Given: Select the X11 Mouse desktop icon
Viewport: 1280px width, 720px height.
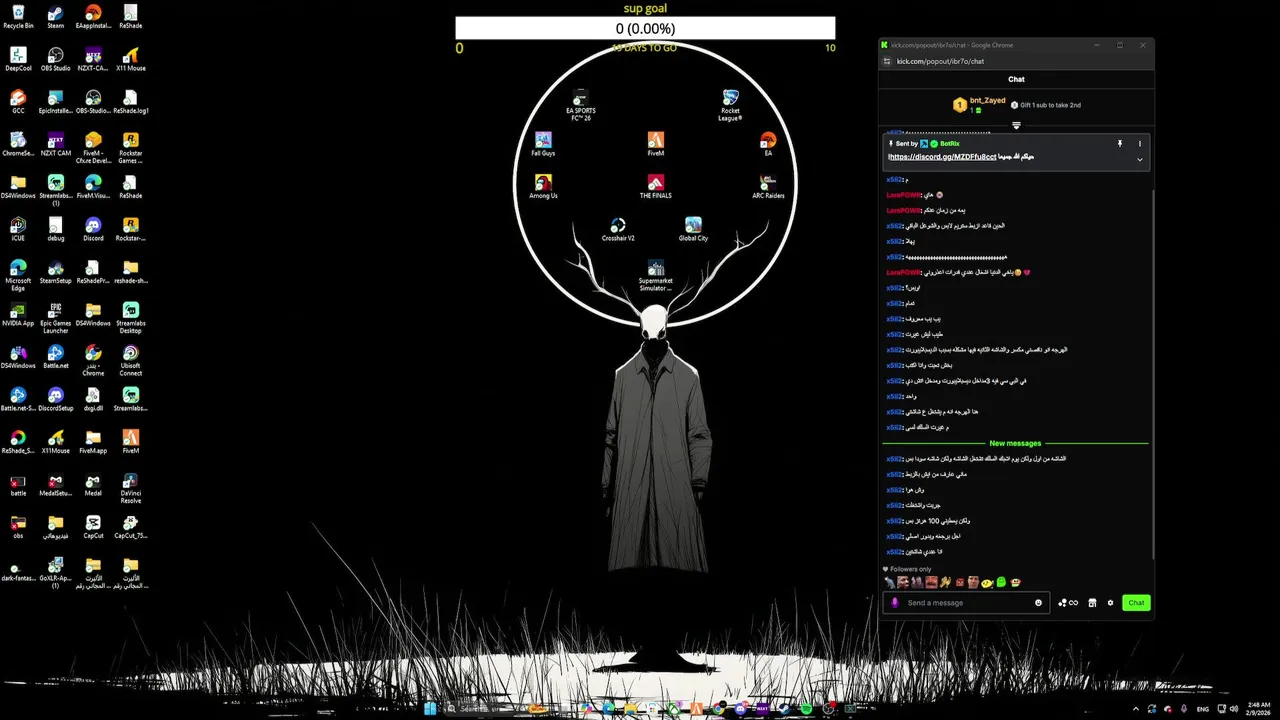Looking at the screenshot, I should [x=130, y=59].
